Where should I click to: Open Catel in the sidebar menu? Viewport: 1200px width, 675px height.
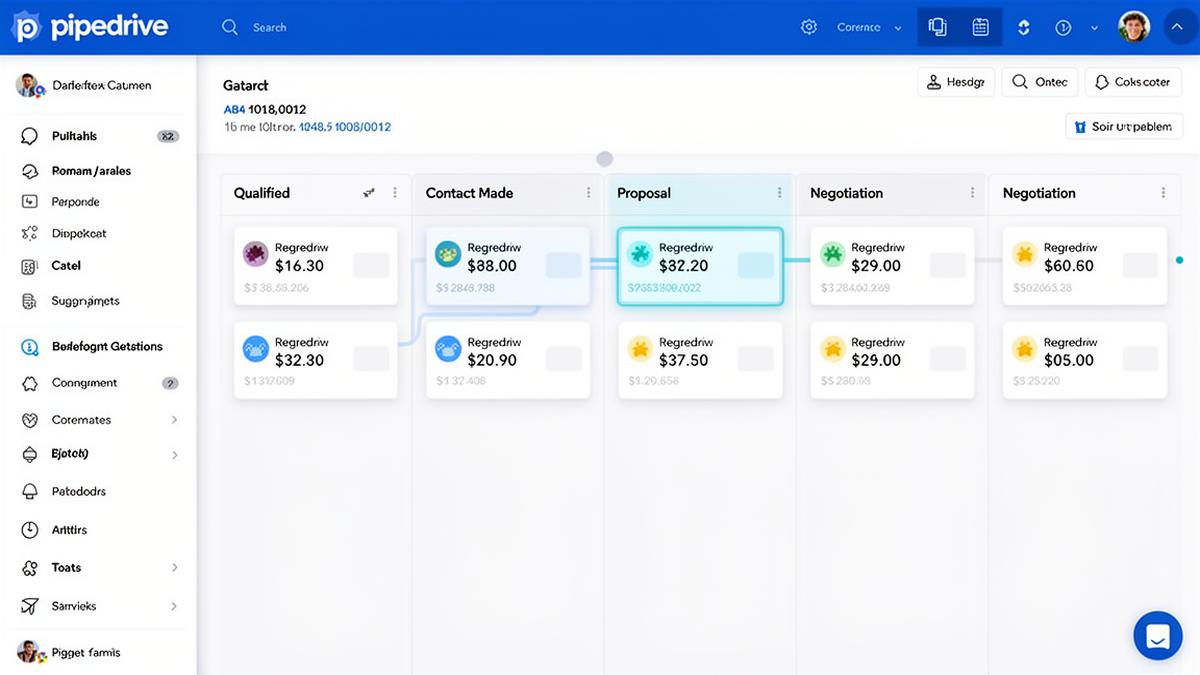click(x=66, y=266)
